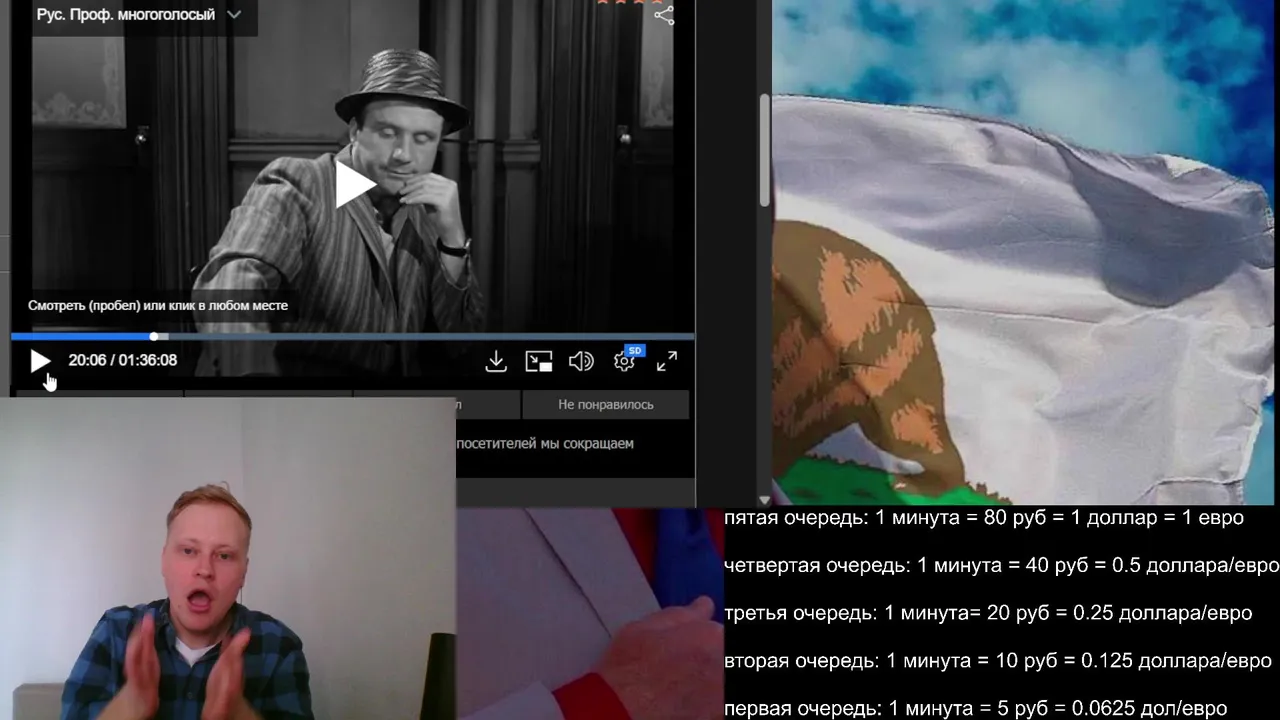Click the page vertical scrollbar thumb
The image size is (1280, 720).
(x=766, y=150)
